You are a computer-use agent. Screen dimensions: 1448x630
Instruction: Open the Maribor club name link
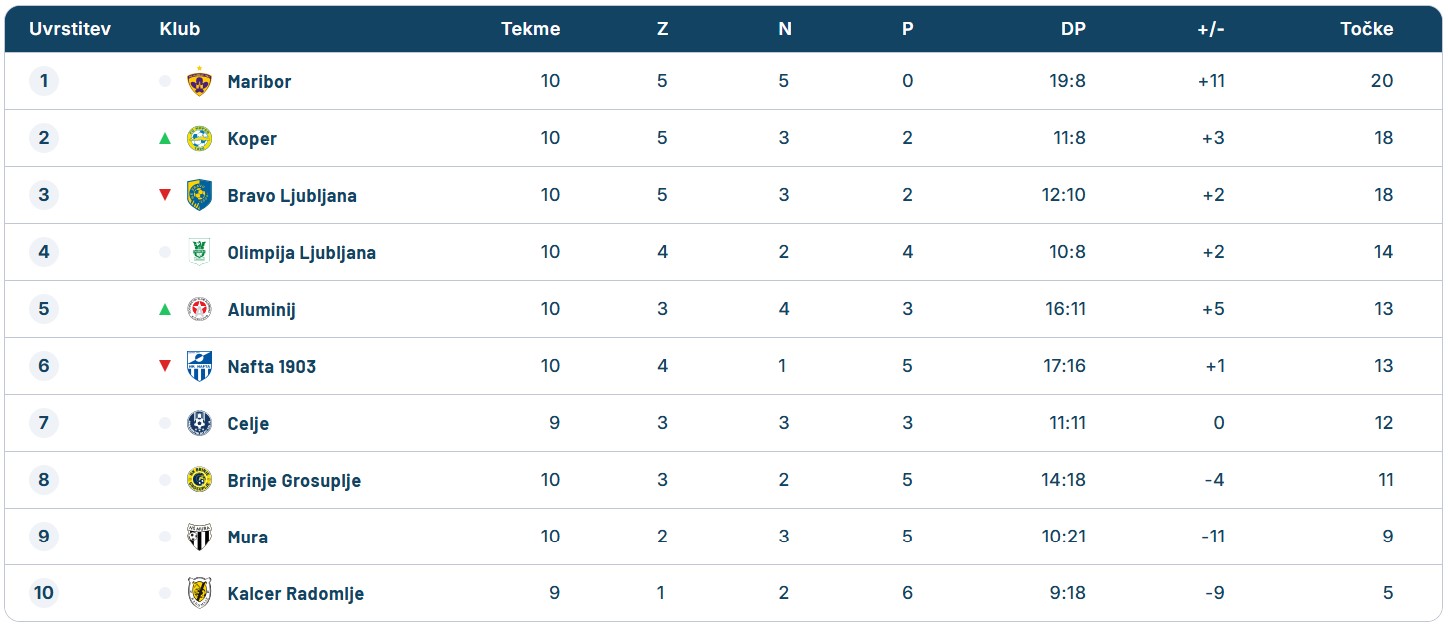point(259,82)
